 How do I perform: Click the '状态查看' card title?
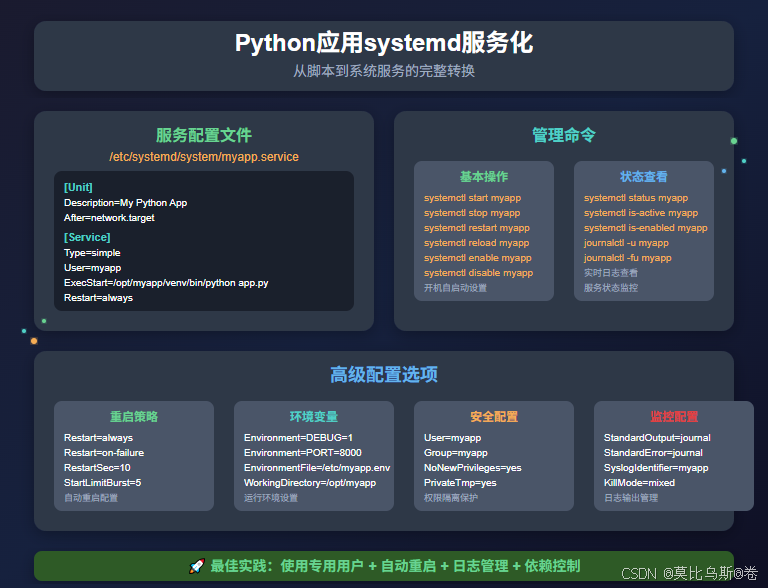(644, 176)
